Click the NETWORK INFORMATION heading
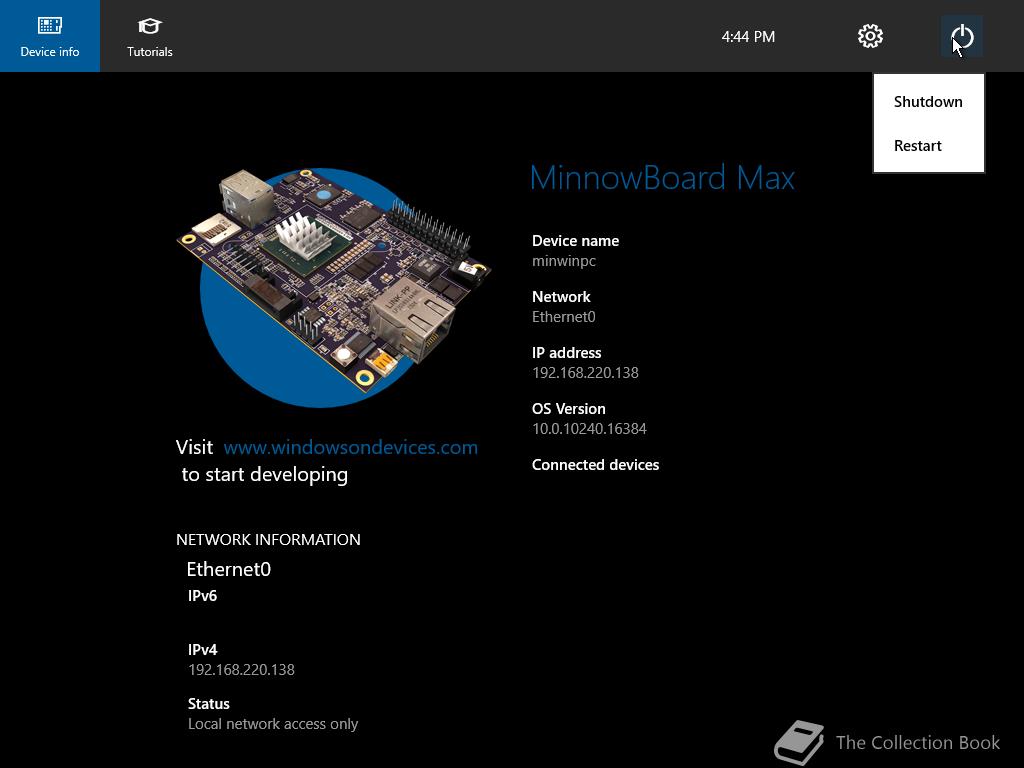This screenshot has width=1024, height=768. [268, 539]
